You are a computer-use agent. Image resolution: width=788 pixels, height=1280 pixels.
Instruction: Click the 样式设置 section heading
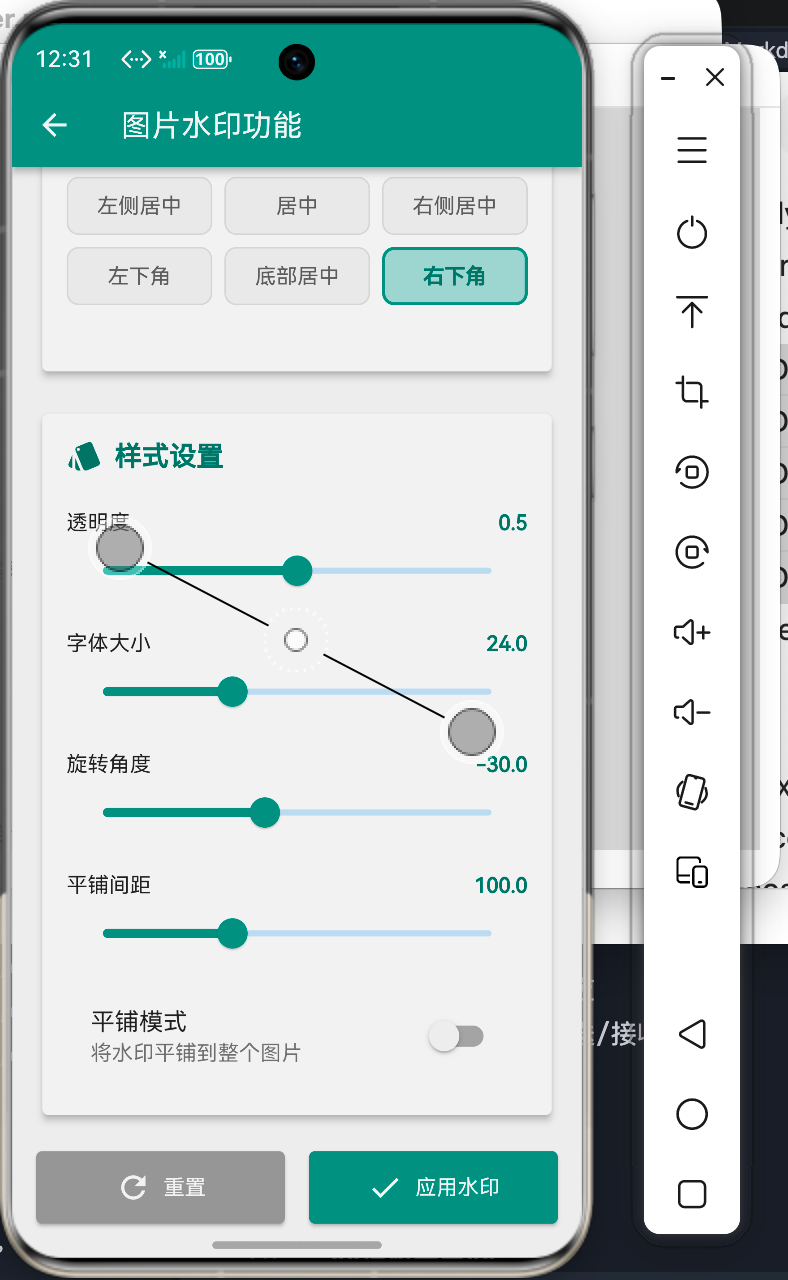[169, 457]
